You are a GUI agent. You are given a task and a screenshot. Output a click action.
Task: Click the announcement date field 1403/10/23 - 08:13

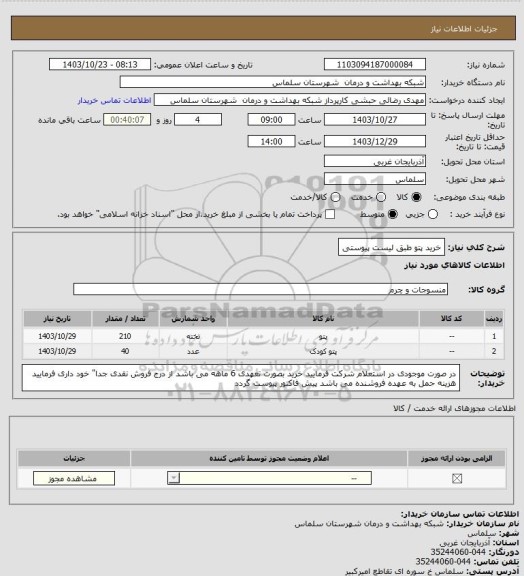(100, 64)
